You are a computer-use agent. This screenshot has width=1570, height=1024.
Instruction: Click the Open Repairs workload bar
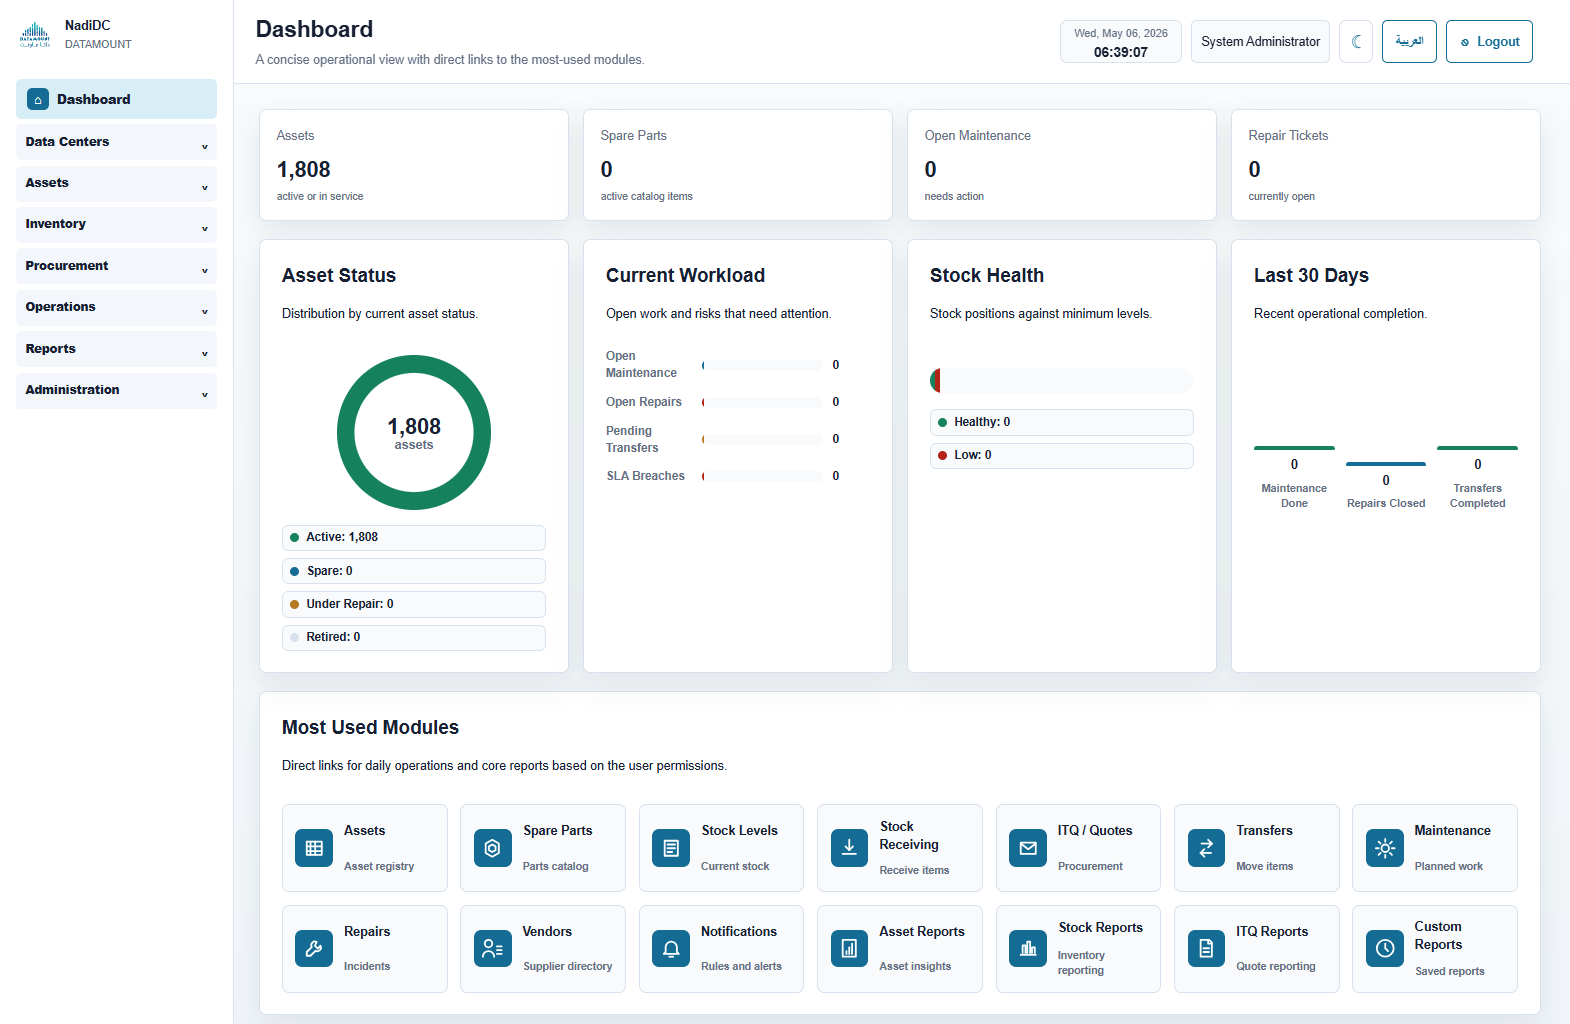[x=762, y=402]
